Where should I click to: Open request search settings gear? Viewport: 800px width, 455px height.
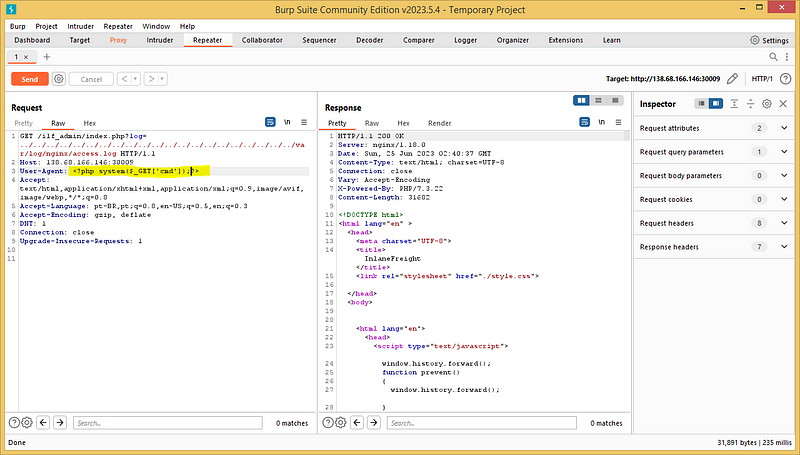pos(27,422)
